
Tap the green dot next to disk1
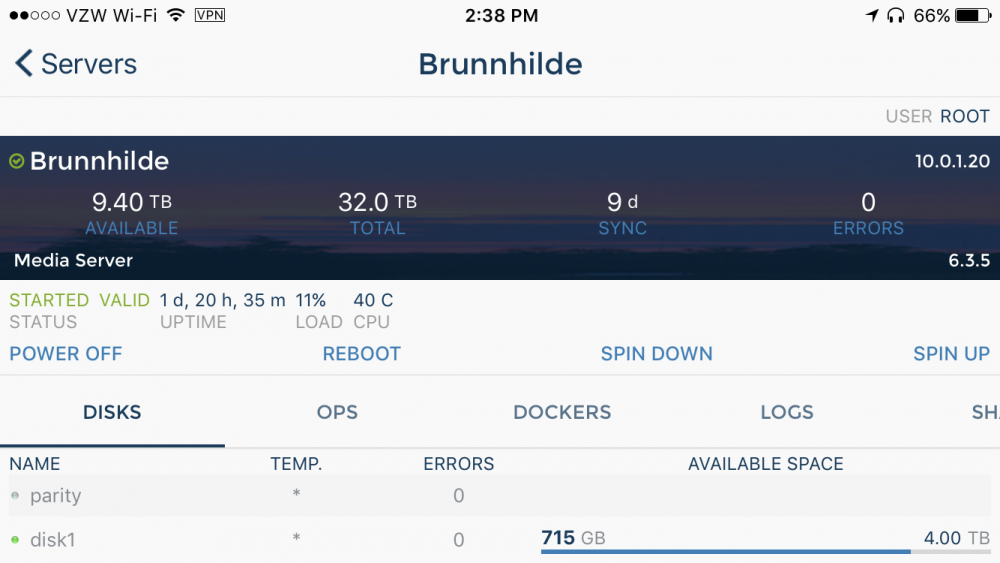click(15, 540)
